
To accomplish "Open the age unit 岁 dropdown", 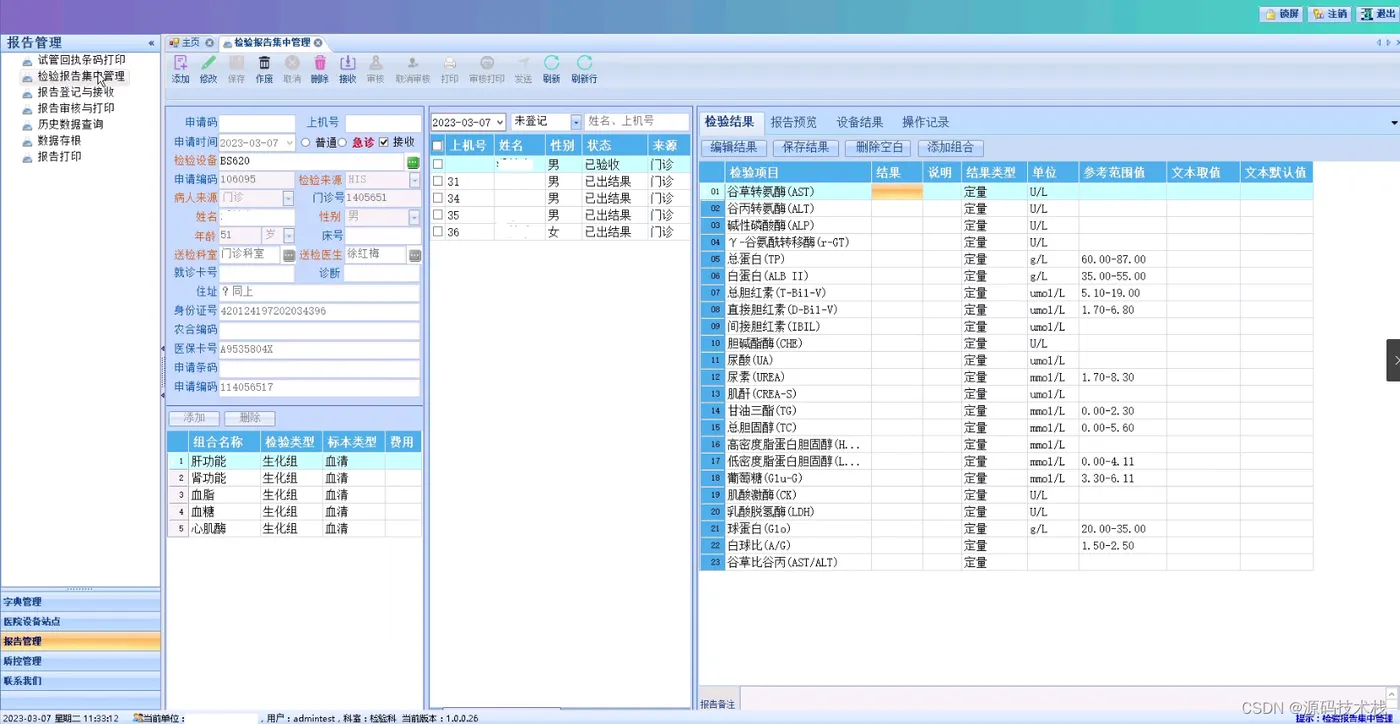I will 289,236.
